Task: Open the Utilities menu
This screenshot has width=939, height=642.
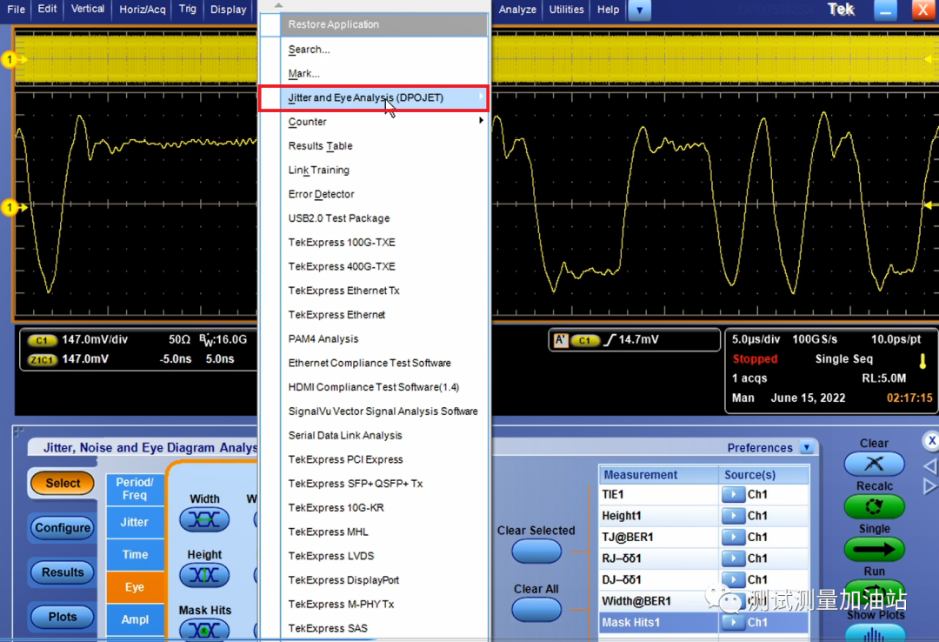Action: click(566, 10)
